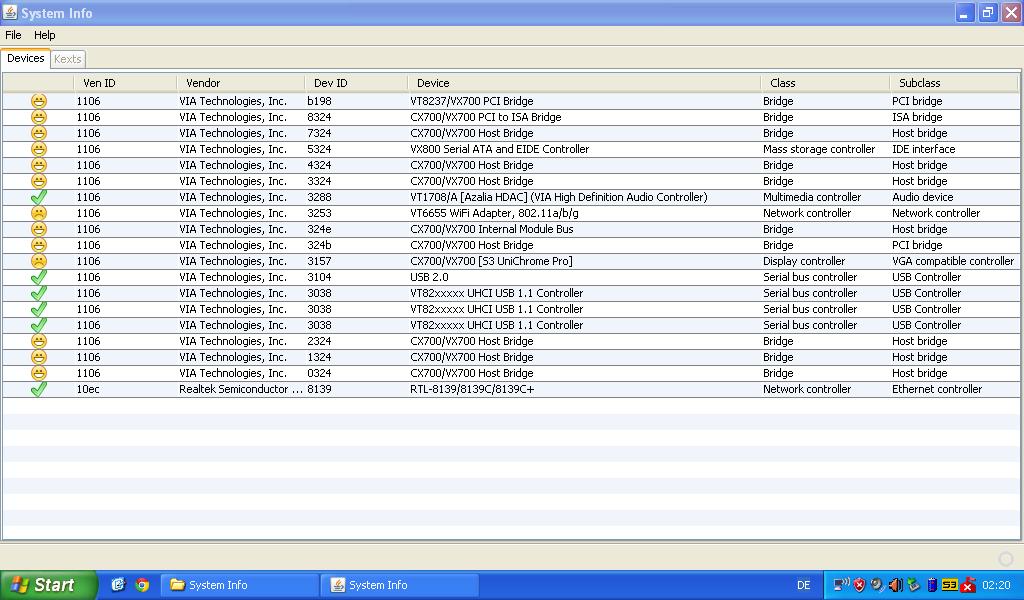Click the webcam tray icon

pyautogui.click(x=878, y=585)
